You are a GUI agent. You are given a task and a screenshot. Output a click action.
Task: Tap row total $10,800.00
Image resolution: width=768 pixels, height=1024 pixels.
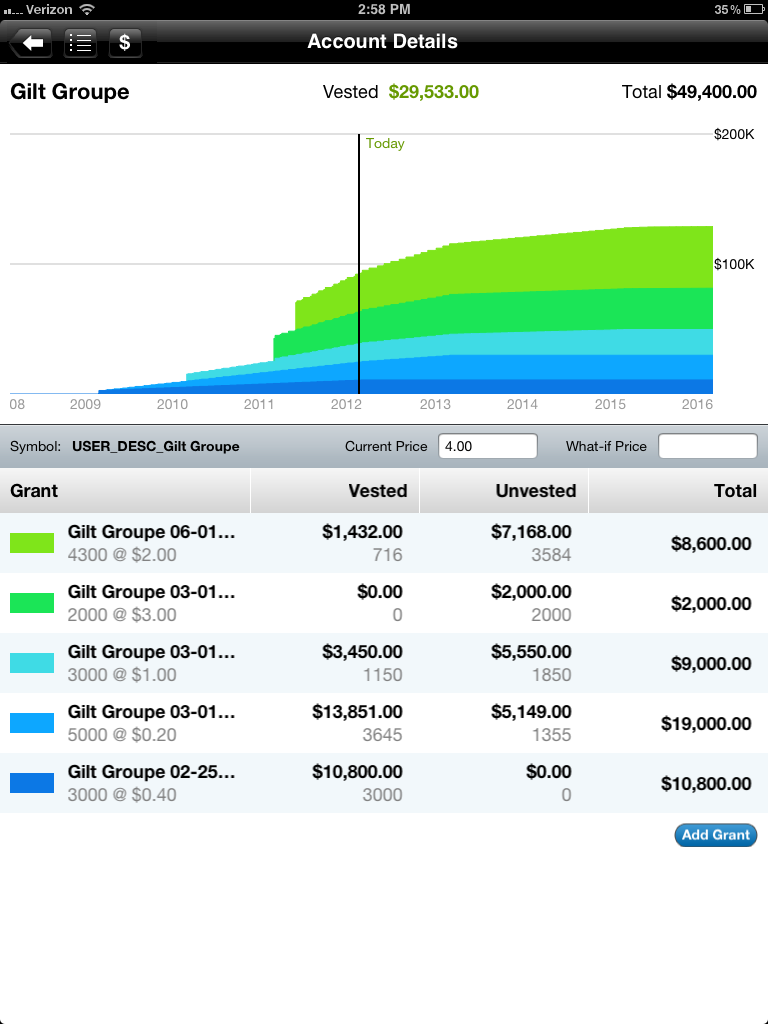(x=706, y=784)
